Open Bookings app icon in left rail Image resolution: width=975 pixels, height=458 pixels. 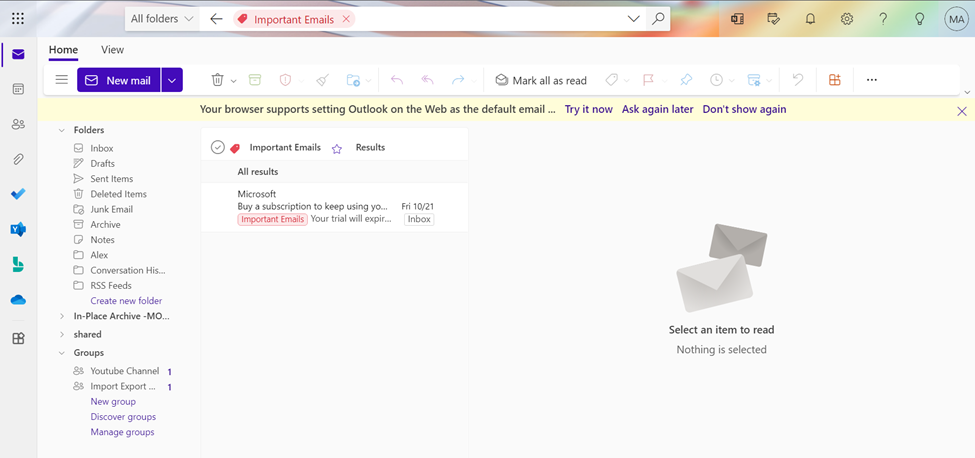coord(18,265)
